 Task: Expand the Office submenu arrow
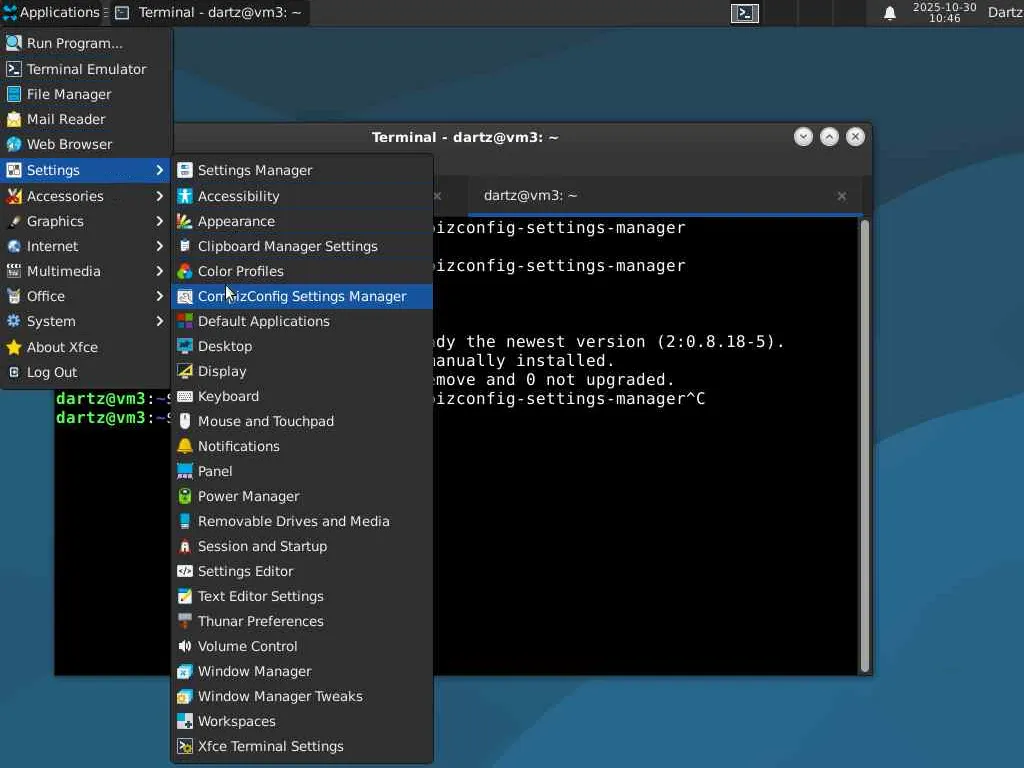pos(159,296)
